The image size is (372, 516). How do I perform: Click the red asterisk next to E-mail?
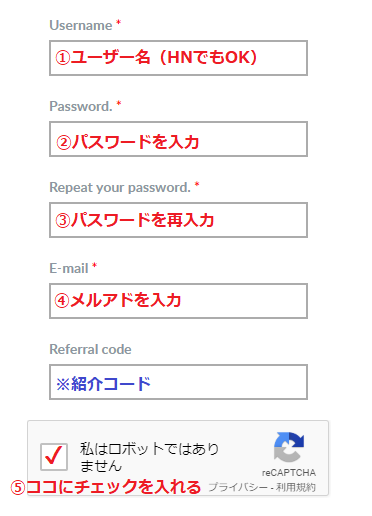pyautogui.click(x=94, y=266)
